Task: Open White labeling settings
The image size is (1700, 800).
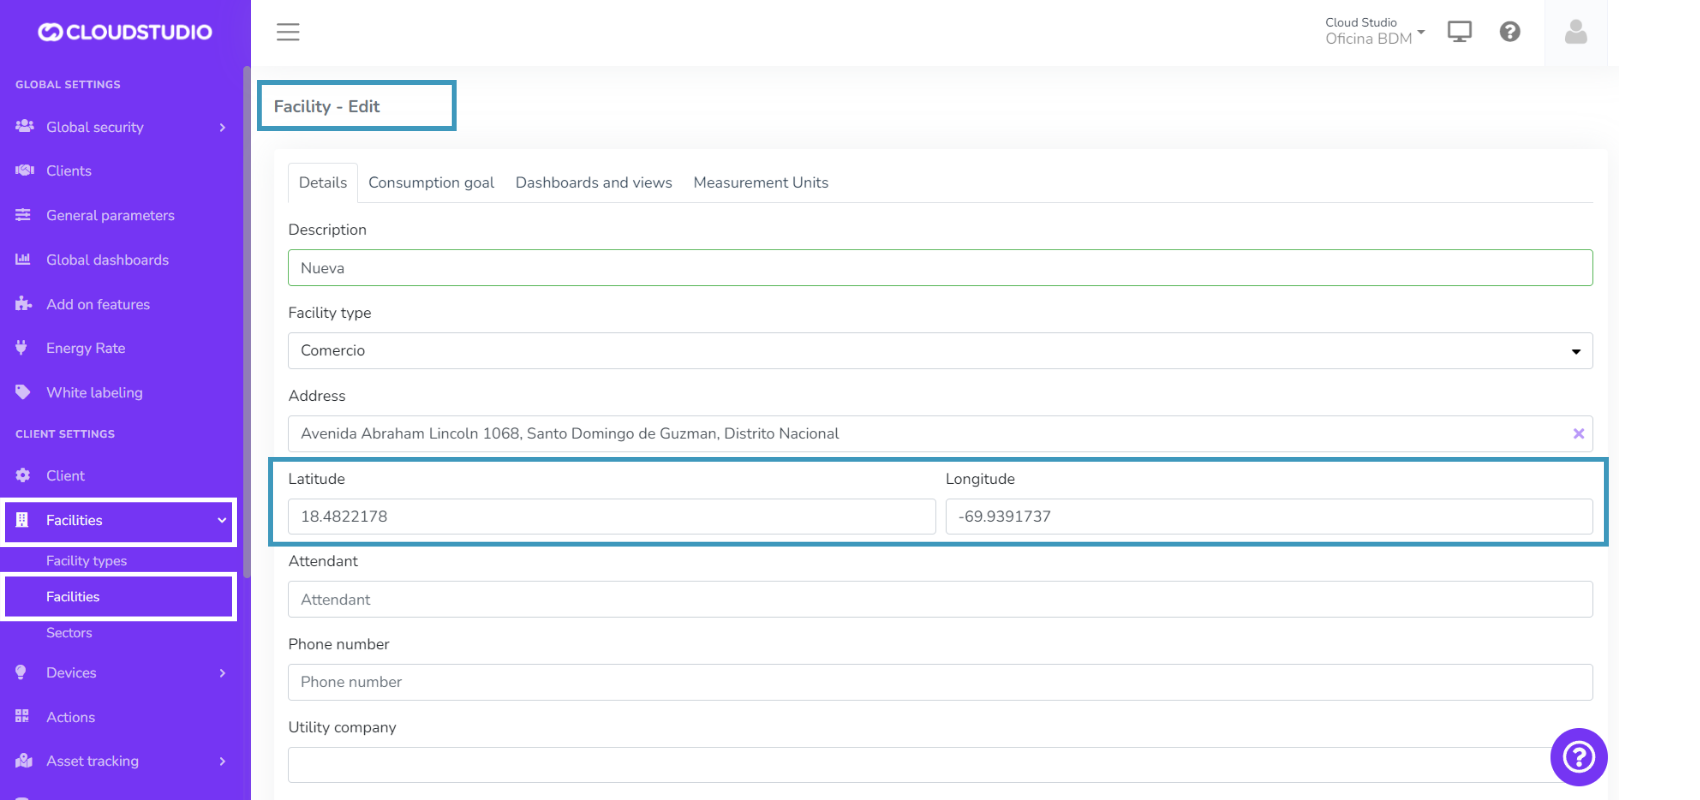Action: click(94, 393)
